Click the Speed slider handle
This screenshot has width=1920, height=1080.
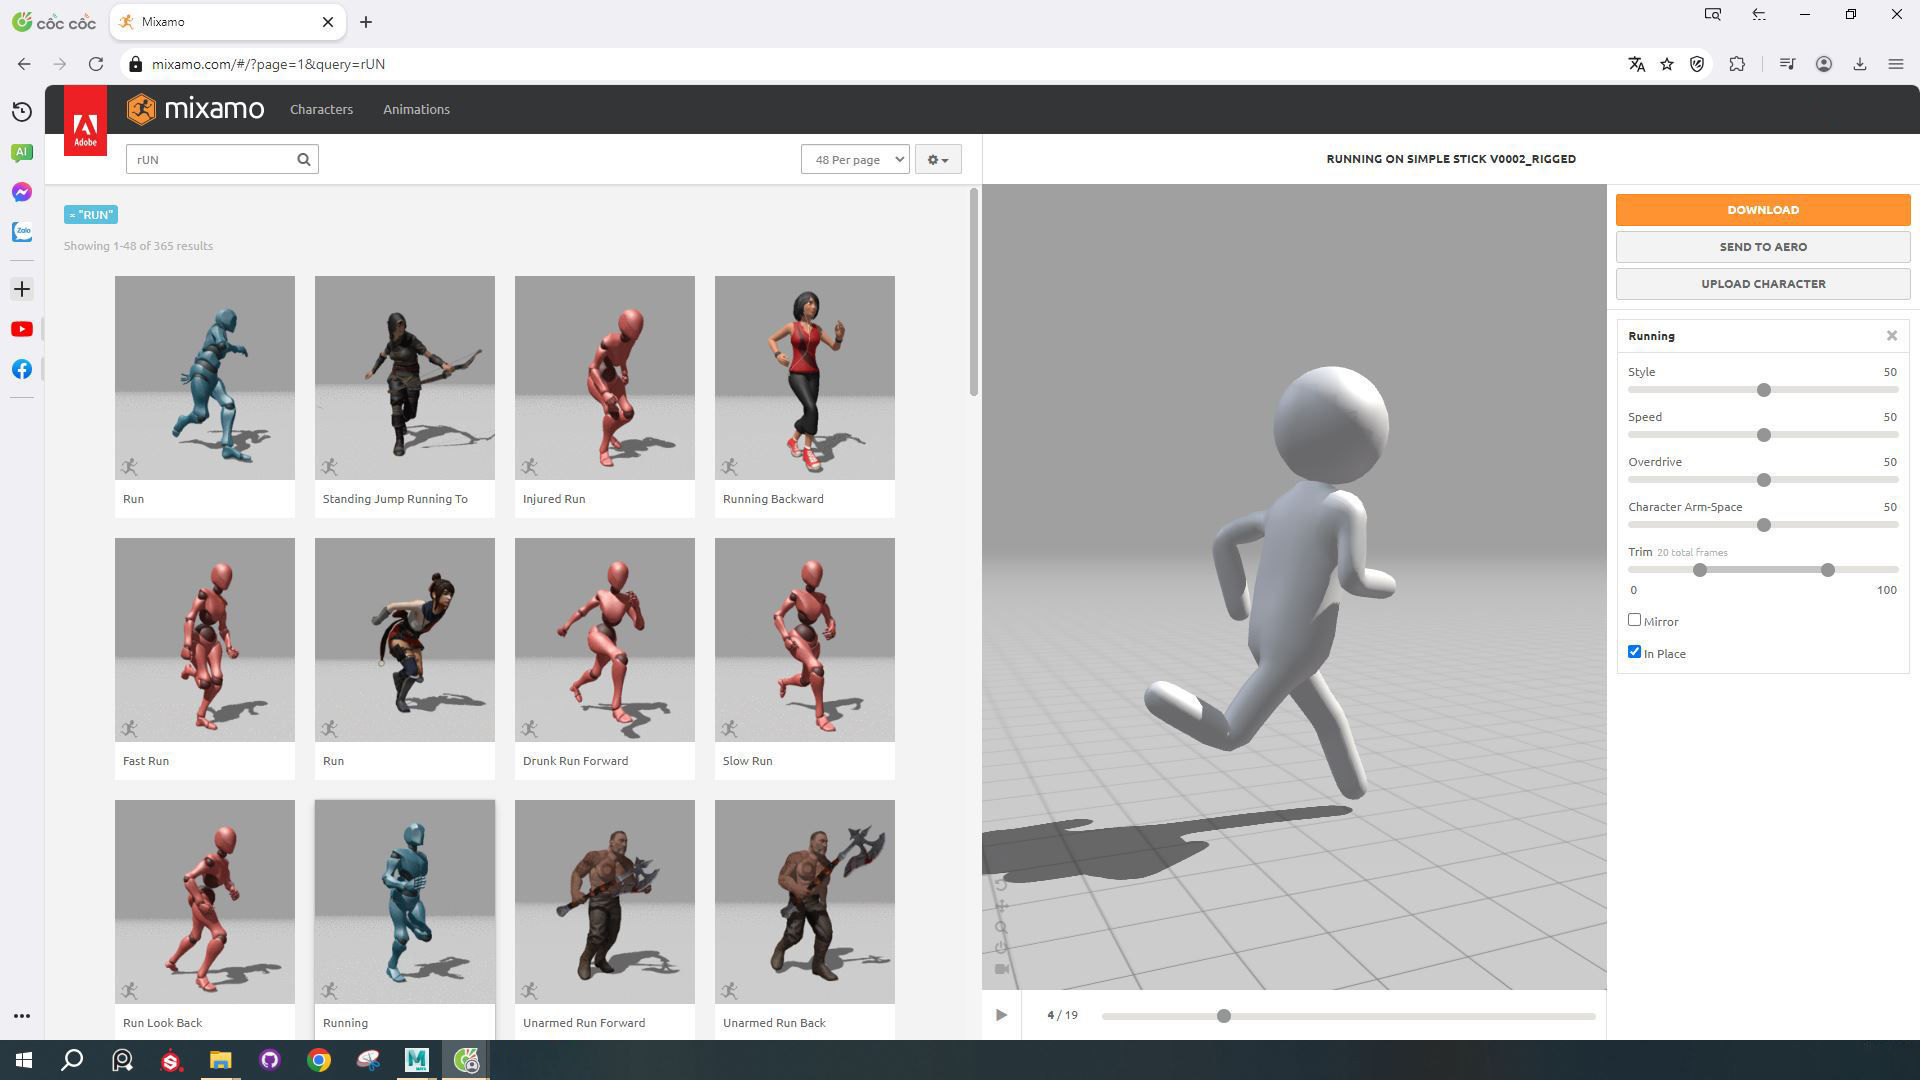point(1764,435)
